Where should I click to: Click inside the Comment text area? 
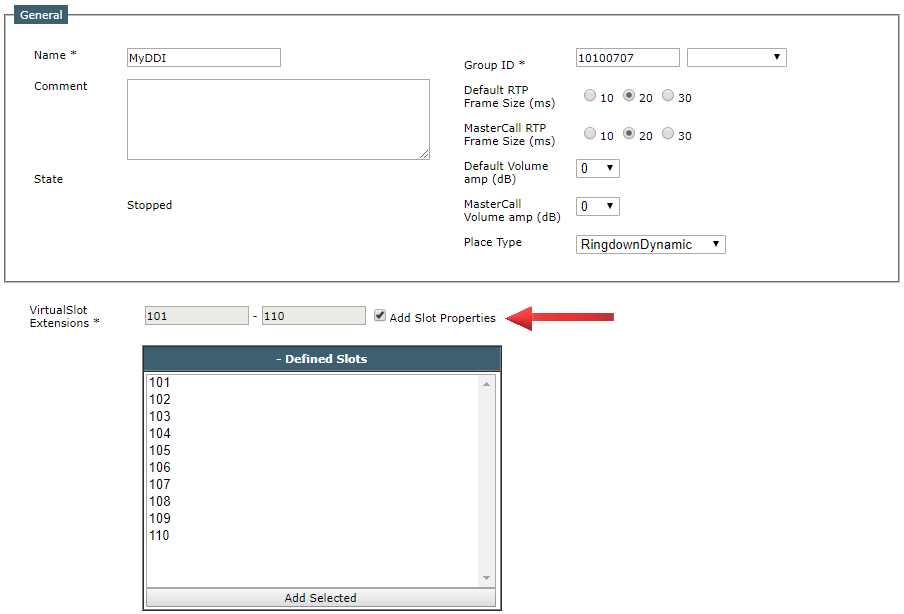[x=278, y=119]
